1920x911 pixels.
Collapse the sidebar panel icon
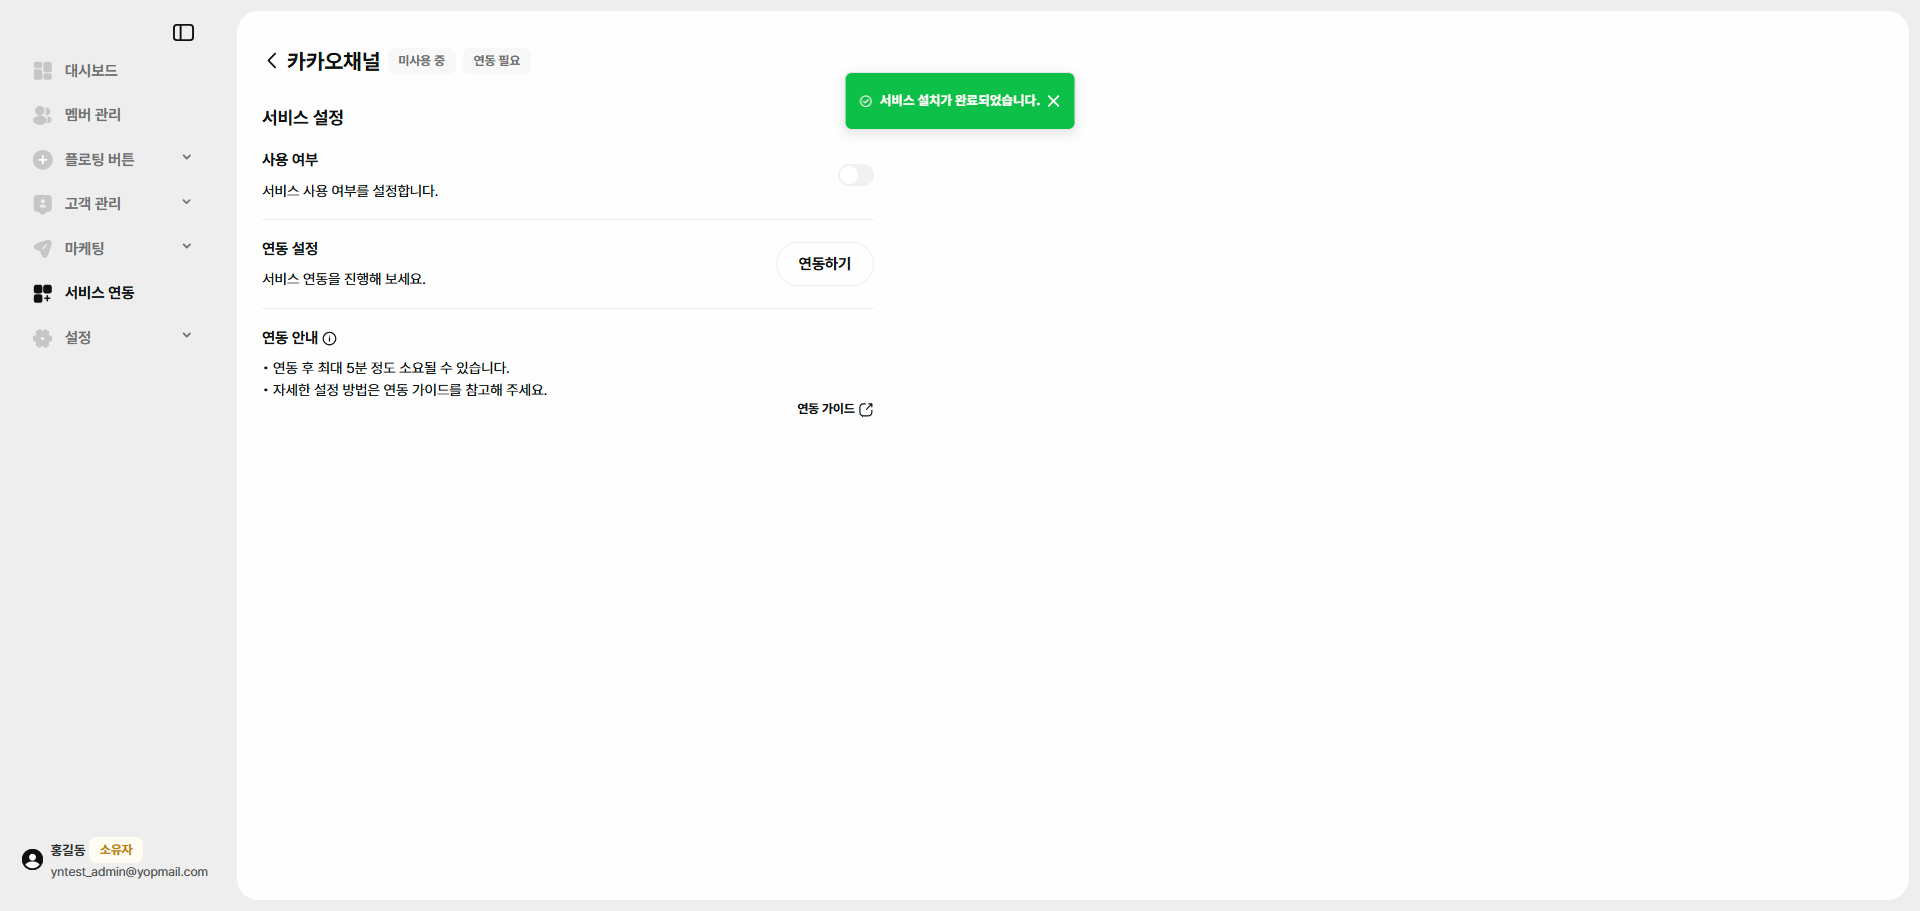(x=183, y=33)
